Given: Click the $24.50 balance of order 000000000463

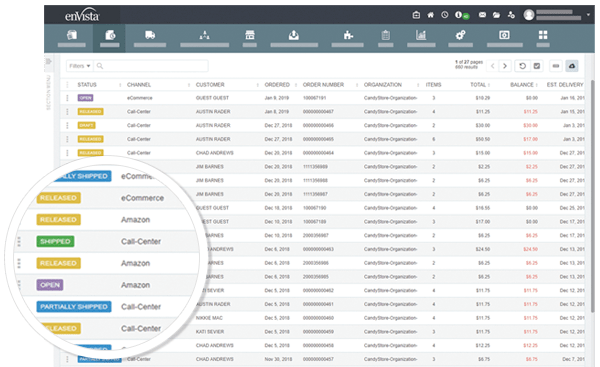Looking at the screenshot, I should [530, 249].
